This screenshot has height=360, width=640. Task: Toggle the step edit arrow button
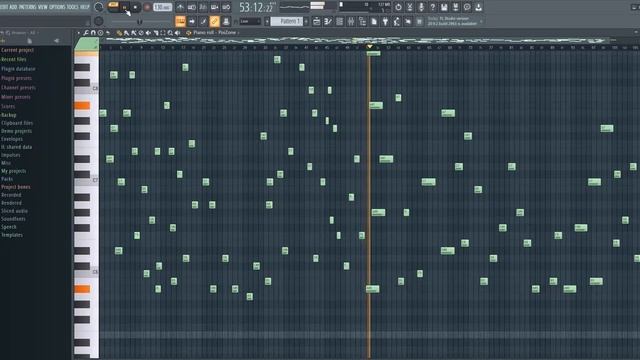click(x=192, y=21)
